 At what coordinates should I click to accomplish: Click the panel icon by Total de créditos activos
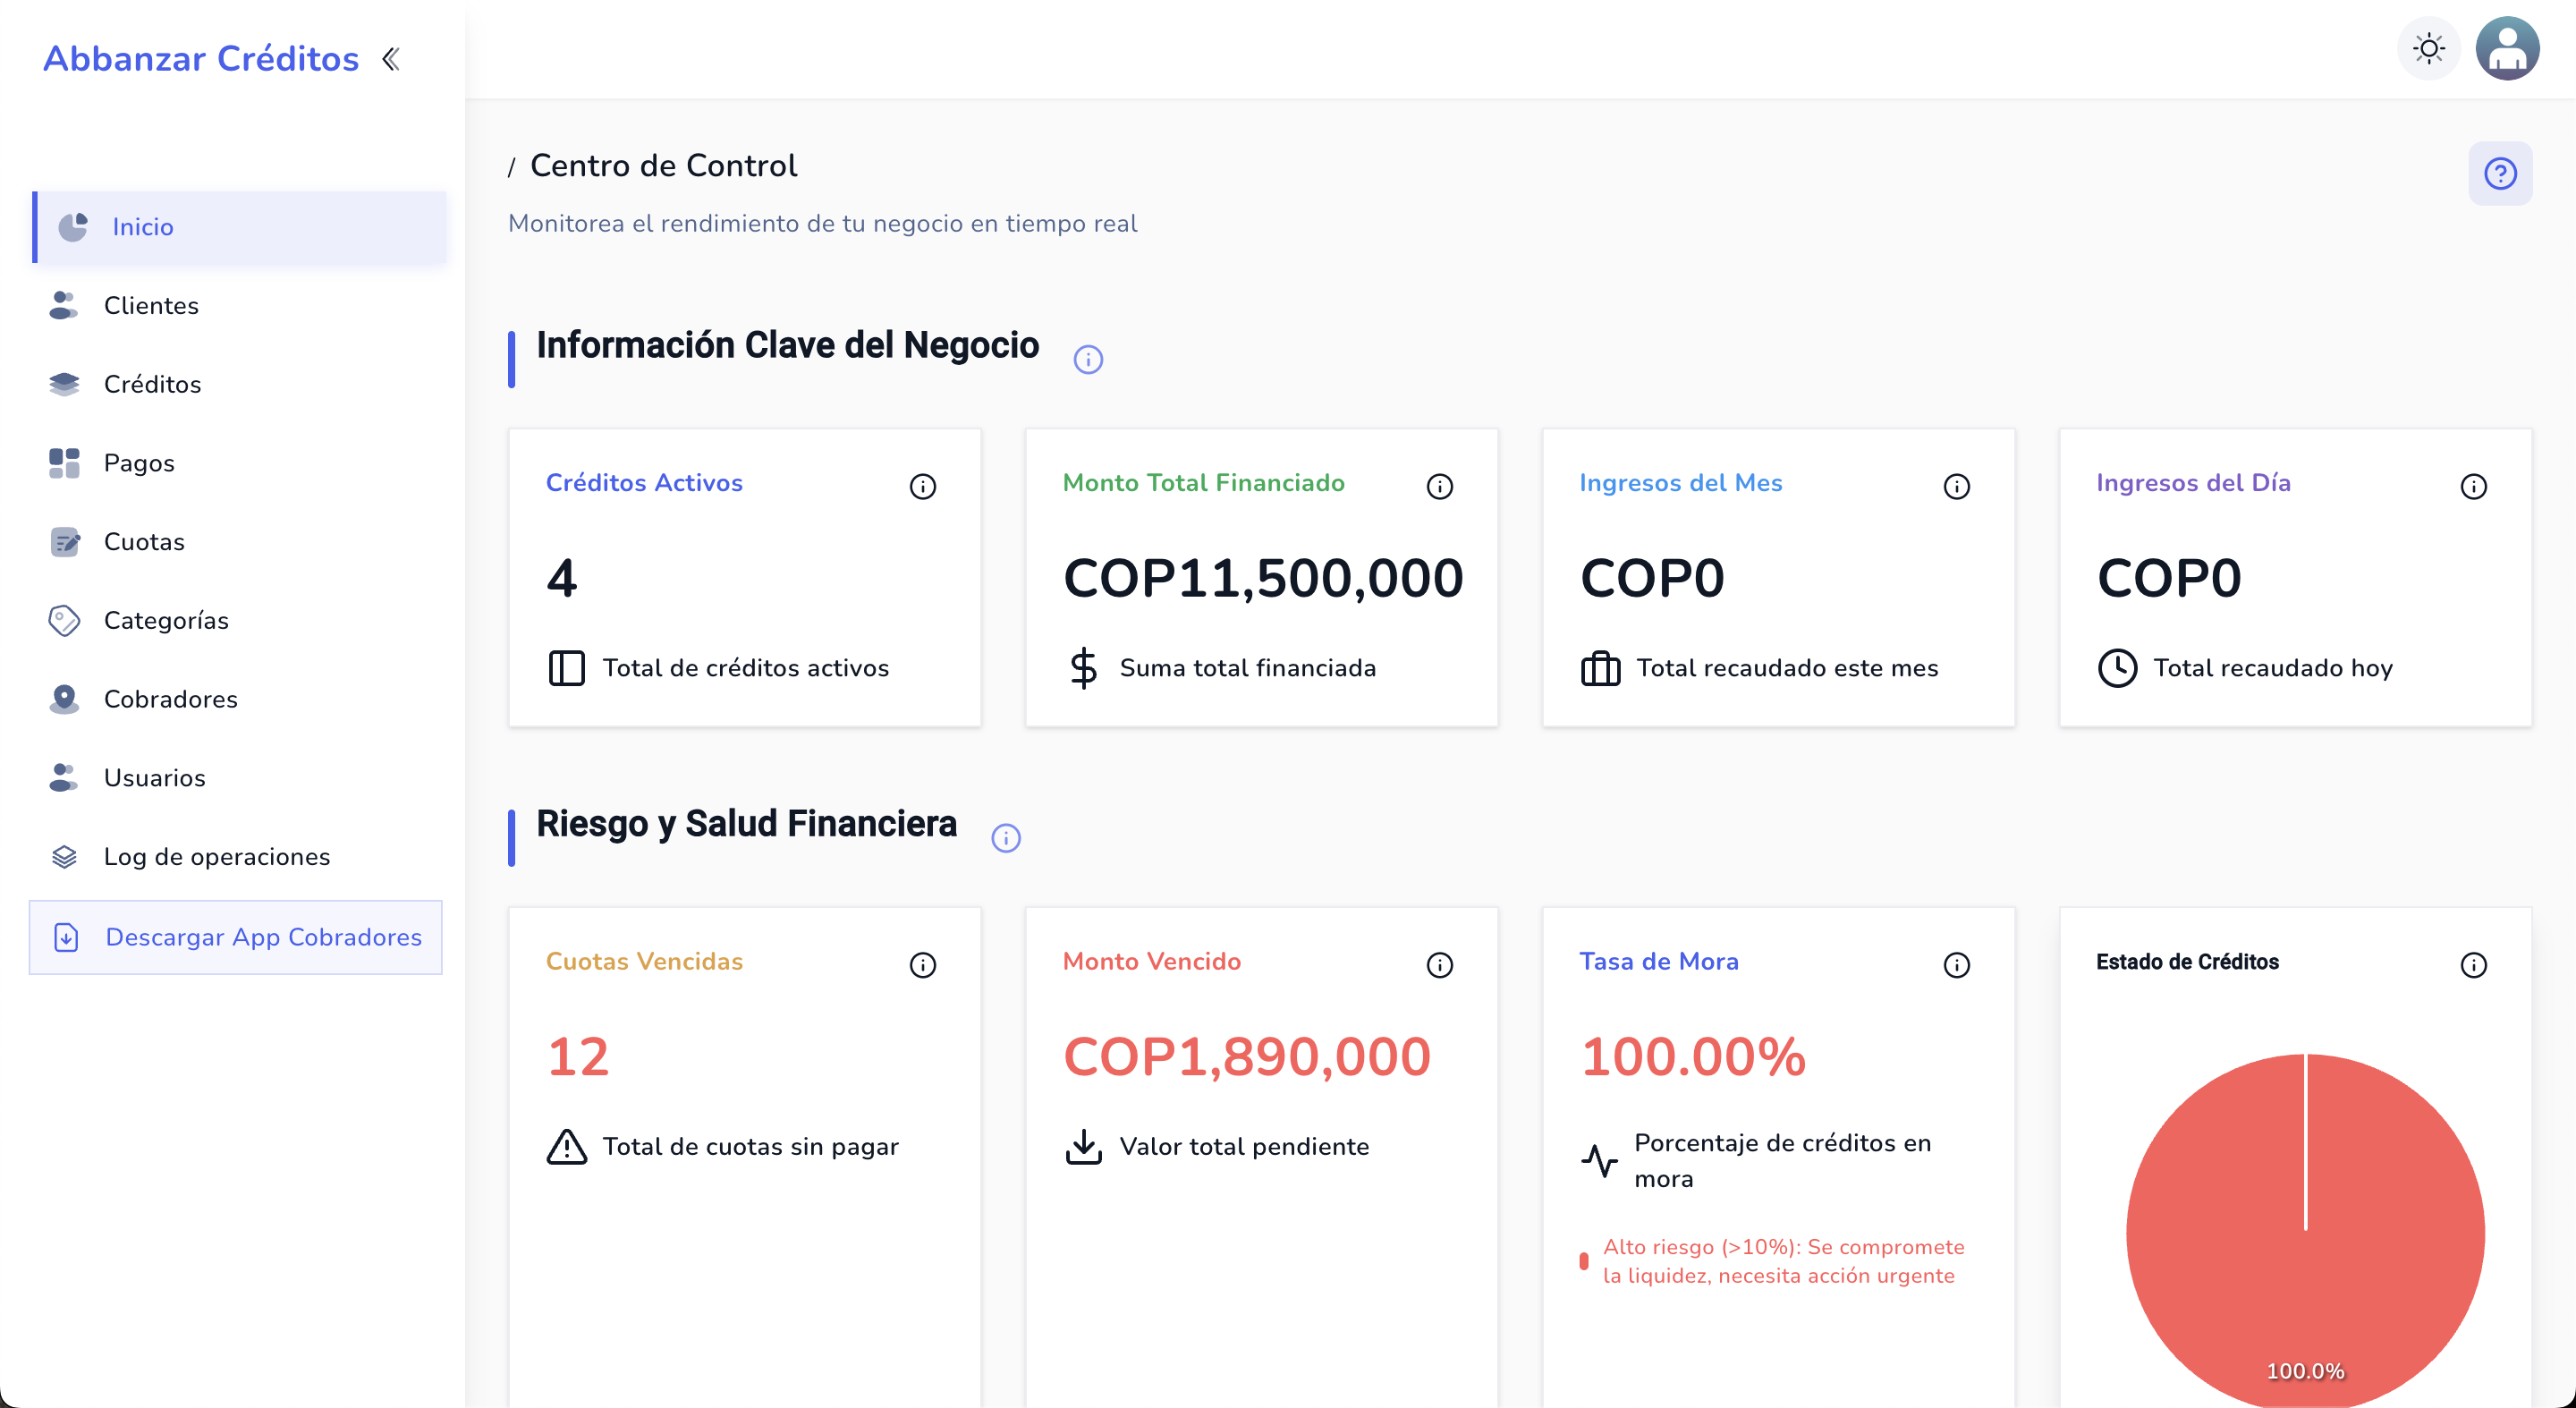coord(567,668)
